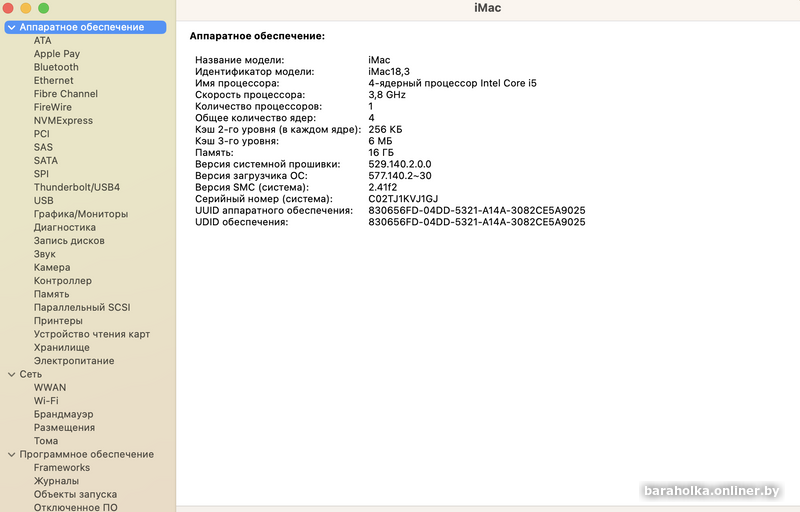
Task: Select Диагностика in the sidebar
Action: coord(64,227)
